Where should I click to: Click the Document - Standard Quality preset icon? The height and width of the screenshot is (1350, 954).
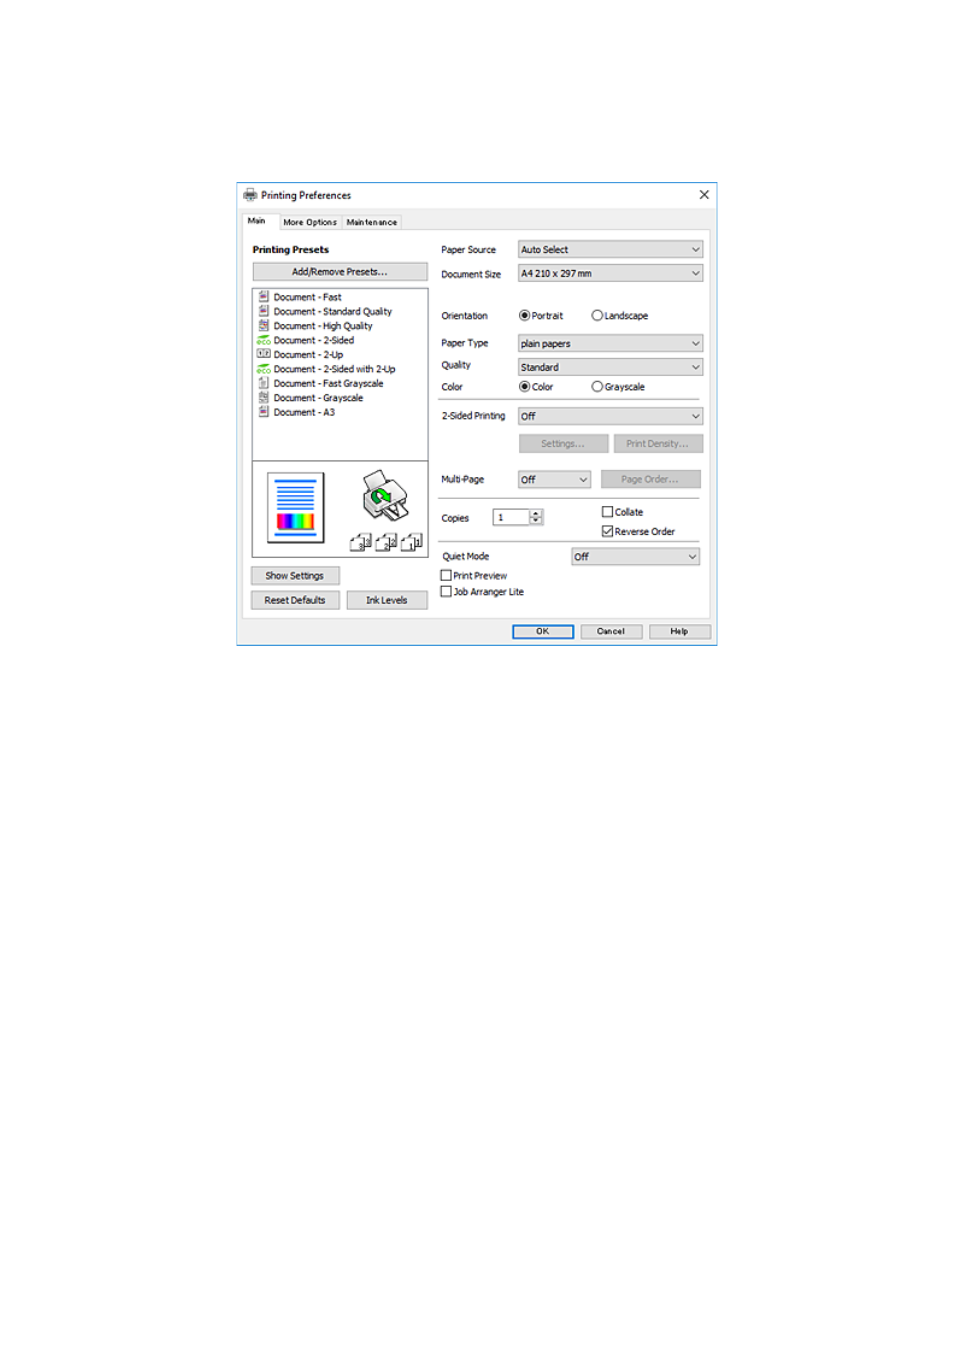click(263, 311)
